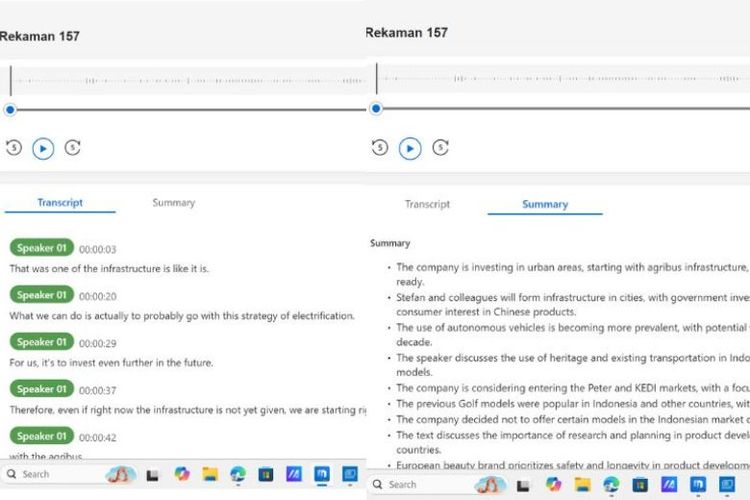Screen dimensions: 750x500
Task: Skip forward 5 seconds in Transcript view
Action: pyautogui.click(x=73, y=147)
